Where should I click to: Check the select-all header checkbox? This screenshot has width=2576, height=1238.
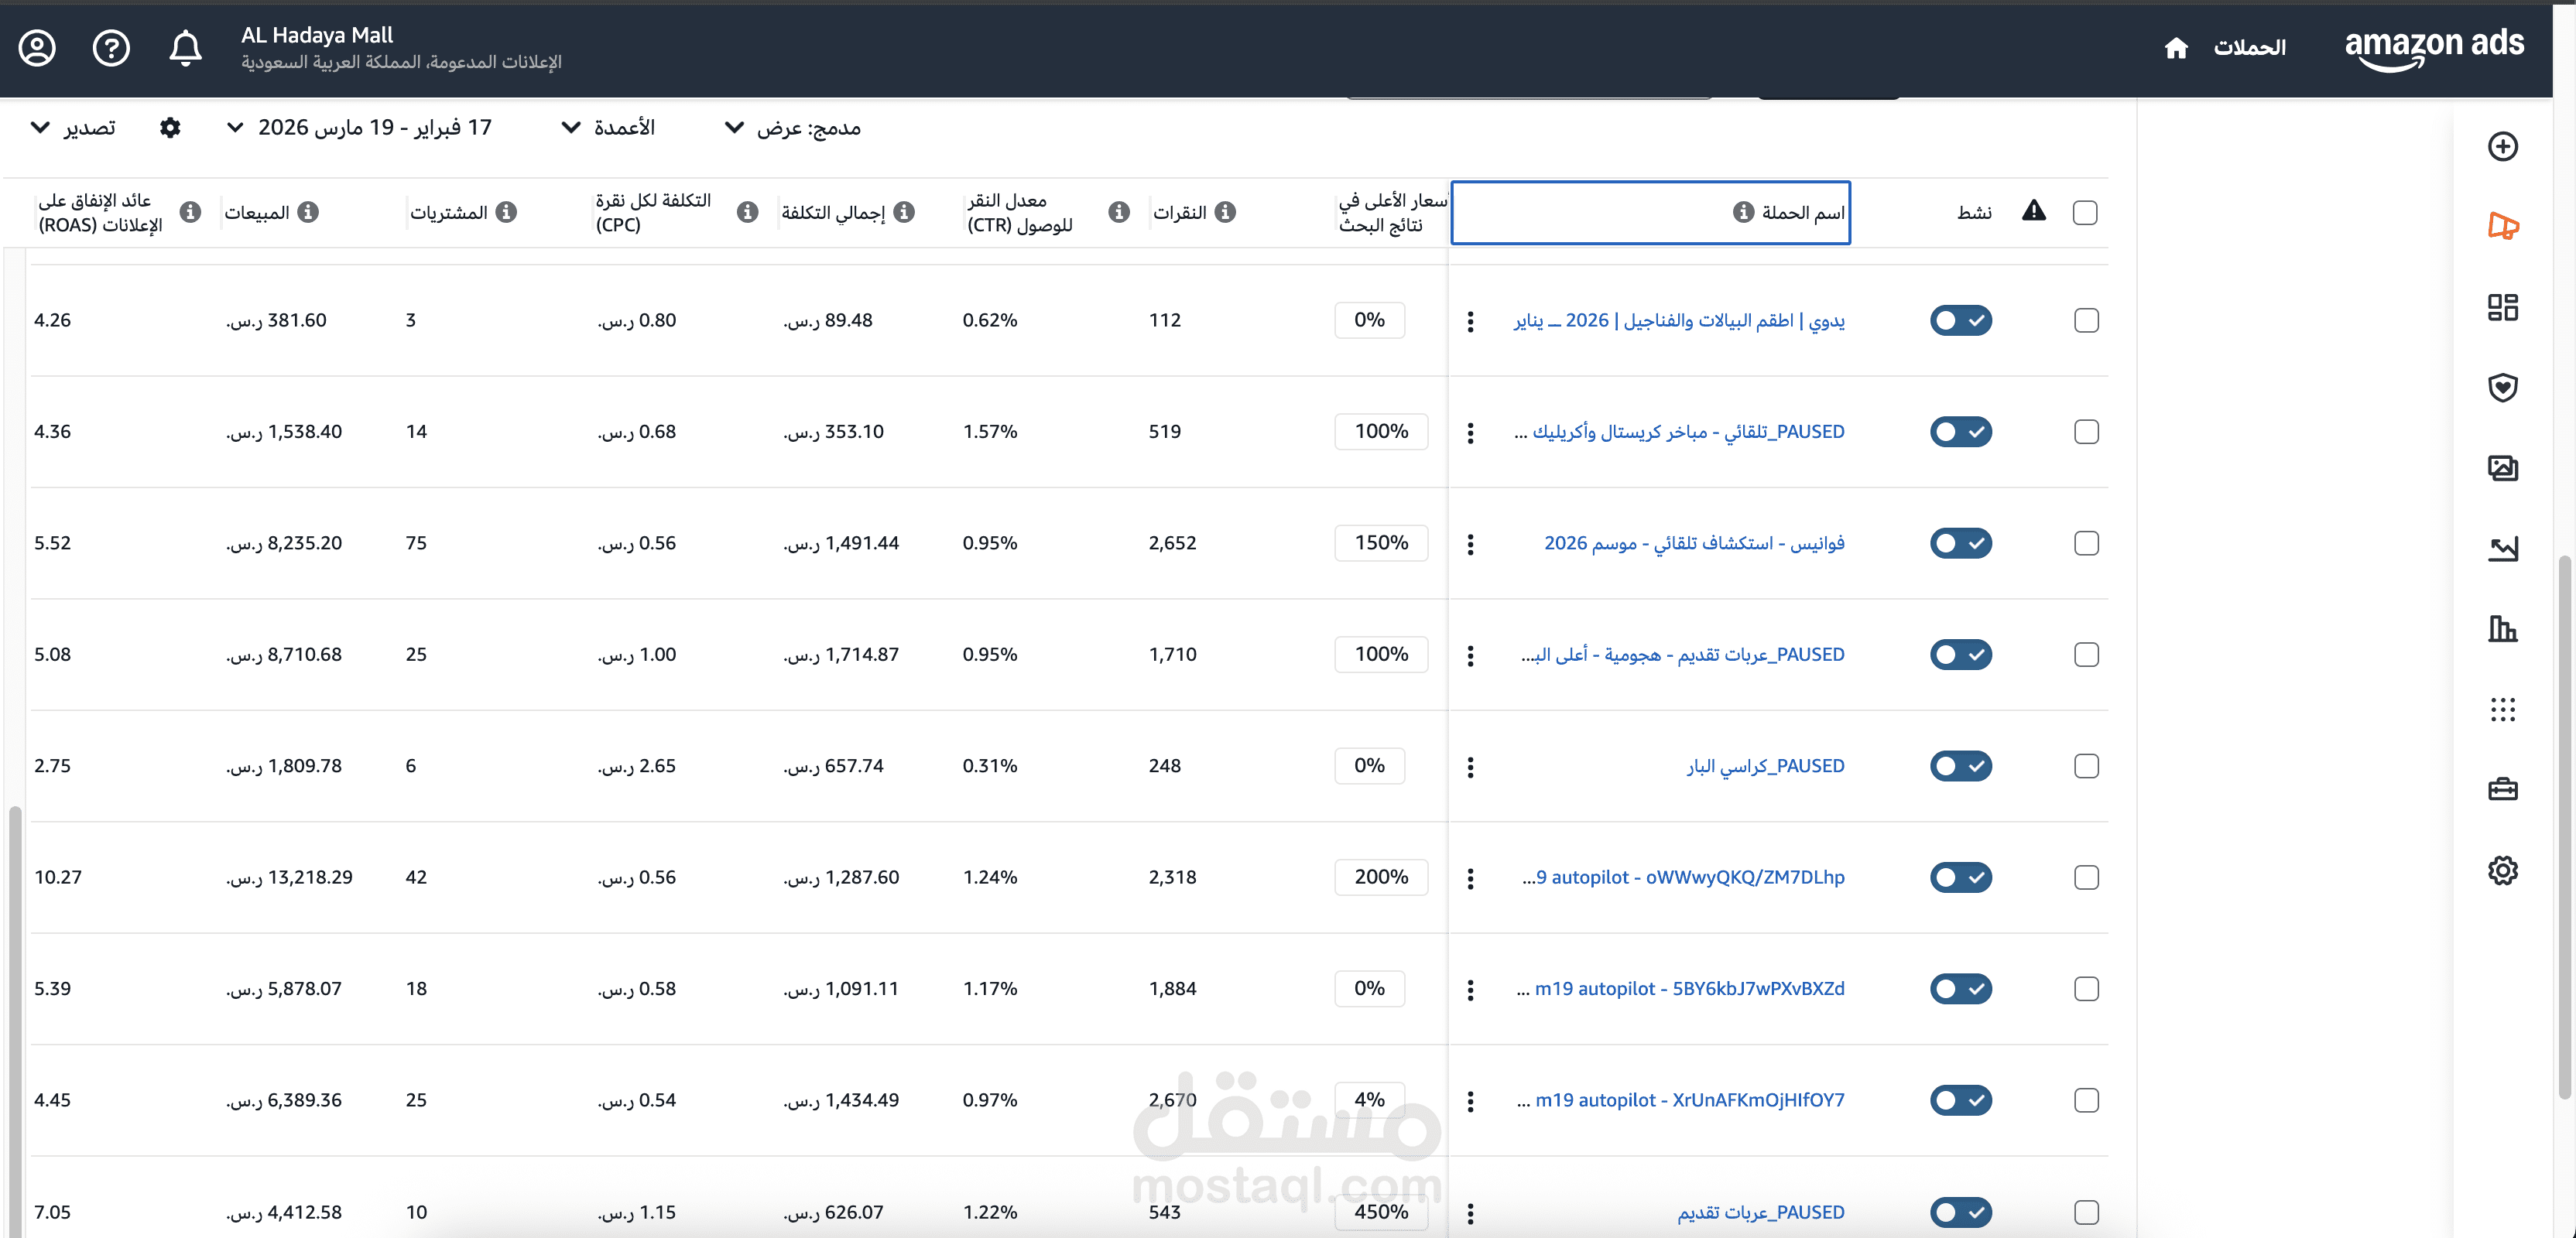pyautogui.click(x=2085, y=212)
